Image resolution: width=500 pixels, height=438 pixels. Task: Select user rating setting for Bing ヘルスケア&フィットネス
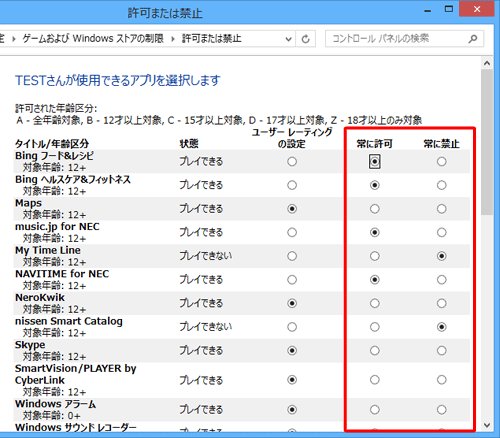(292, 185)
